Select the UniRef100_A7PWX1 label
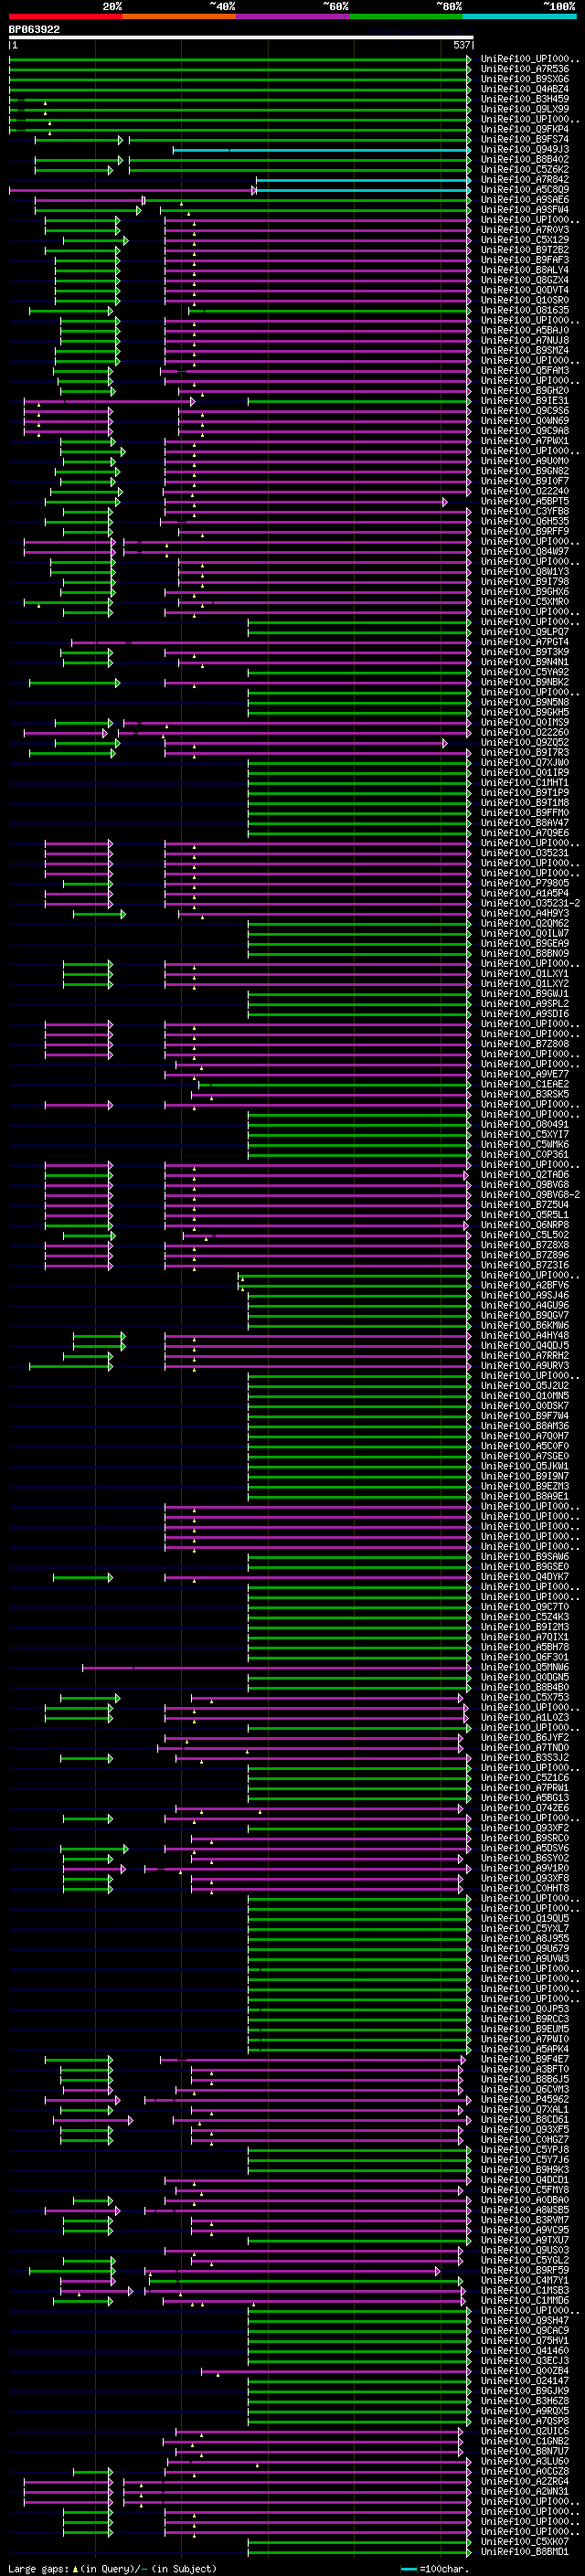This screenshot has height=2576, width=585. click(525, 441)
